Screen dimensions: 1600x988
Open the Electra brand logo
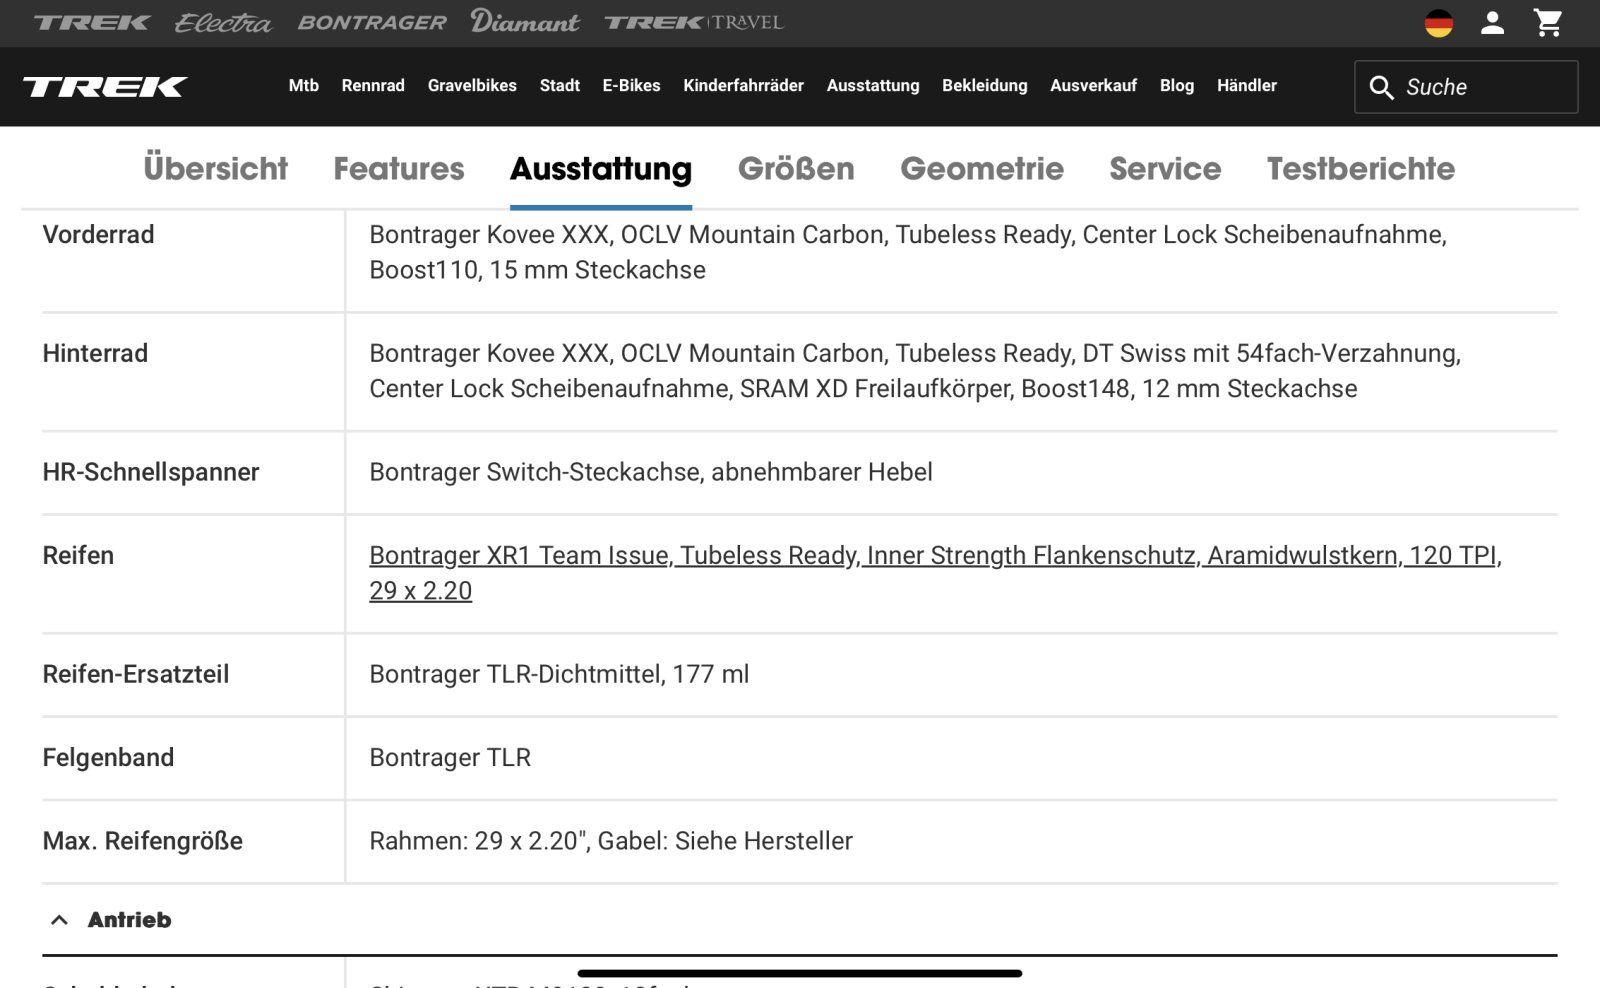click(222, 23)
